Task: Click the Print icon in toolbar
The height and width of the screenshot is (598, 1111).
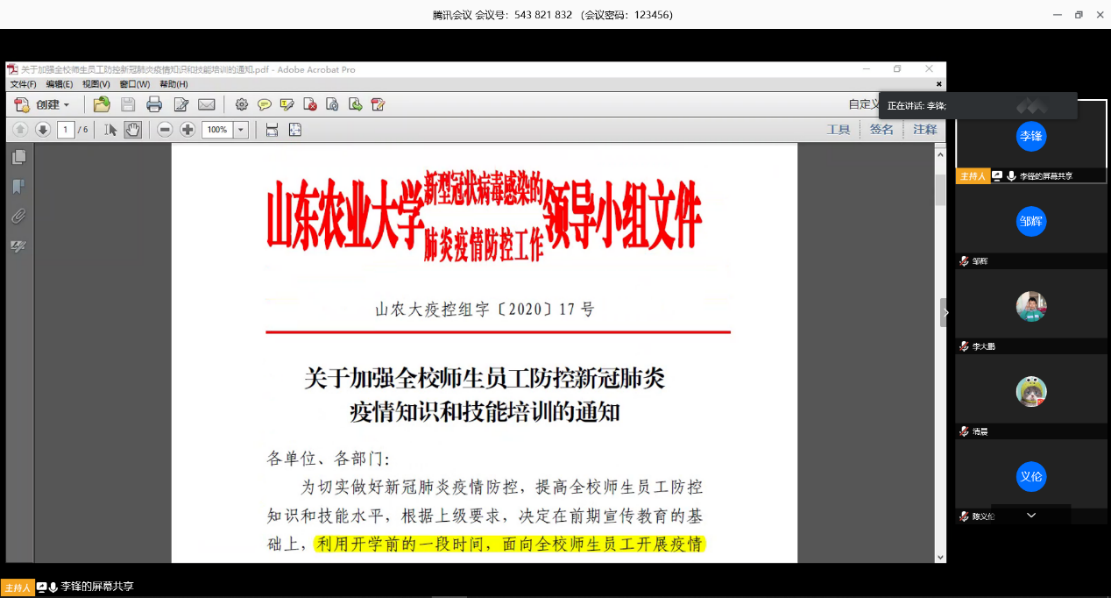Action: (x=154, y=104)
